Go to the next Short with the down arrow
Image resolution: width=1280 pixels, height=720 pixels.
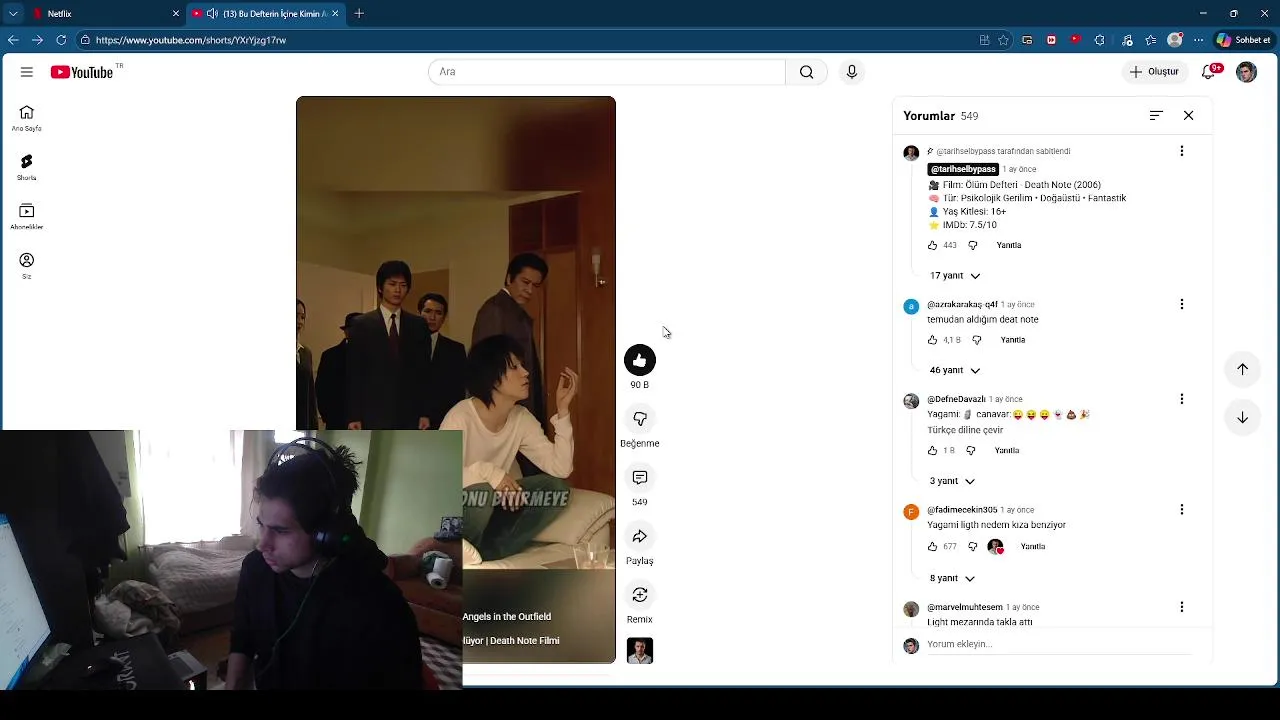point(1242,418)
